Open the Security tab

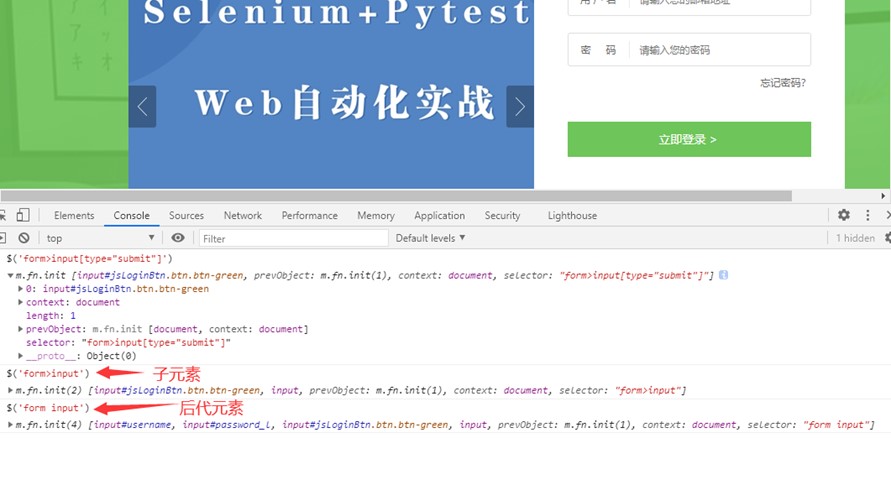(502, 215)
